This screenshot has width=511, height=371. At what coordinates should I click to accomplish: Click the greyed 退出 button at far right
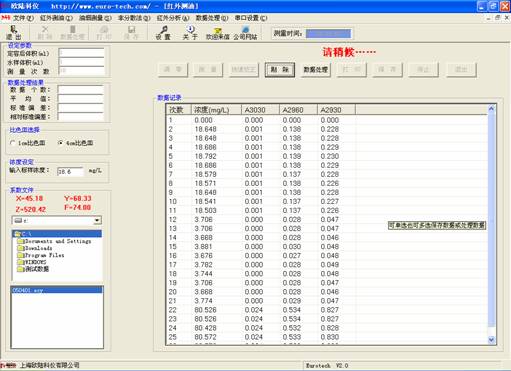point(461,70)
